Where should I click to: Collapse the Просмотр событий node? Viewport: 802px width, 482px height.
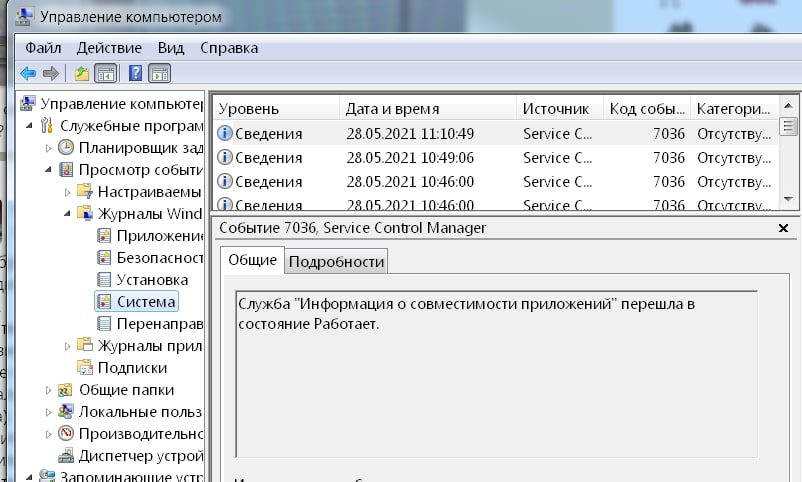[49, 170]
